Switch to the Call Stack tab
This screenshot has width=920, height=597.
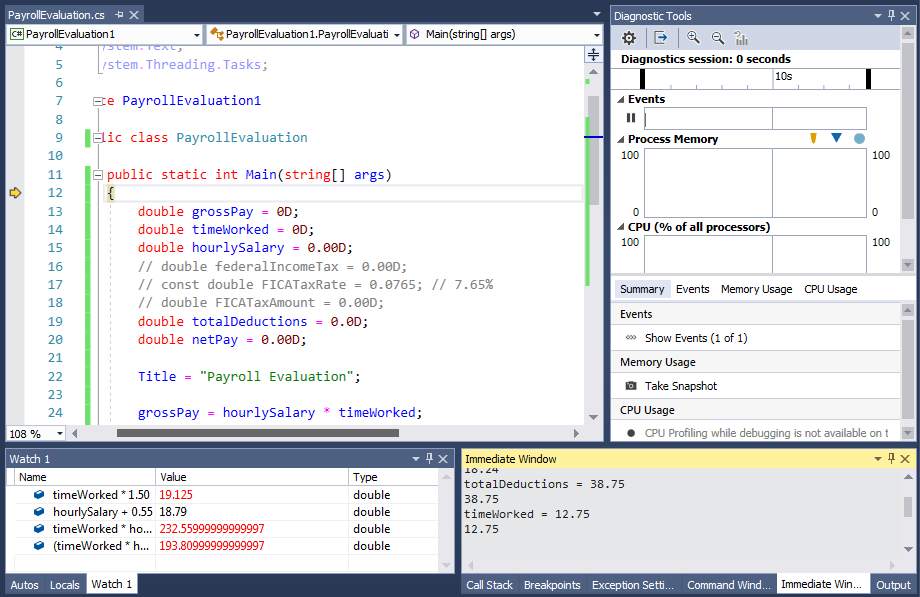point(489,585)
